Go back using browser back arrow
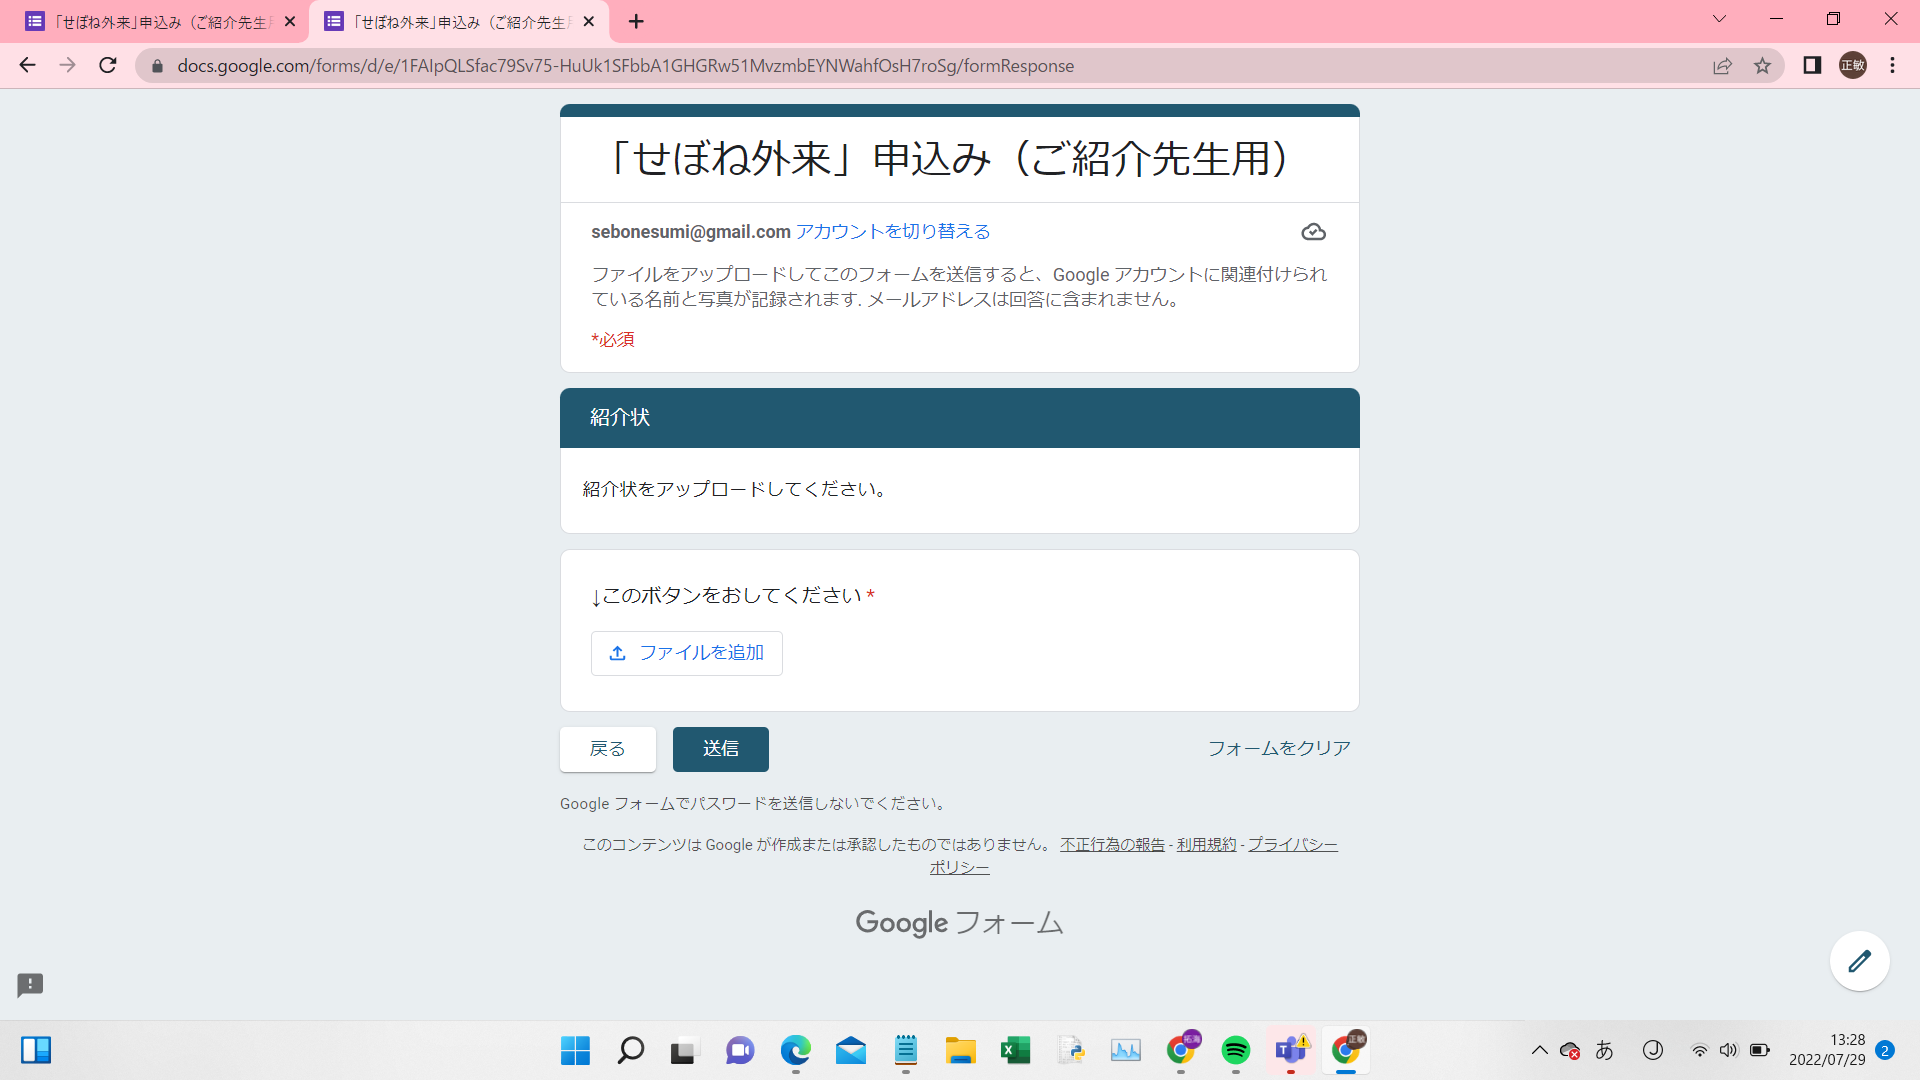This screenshot has width=1920, height=1080. 27,66
